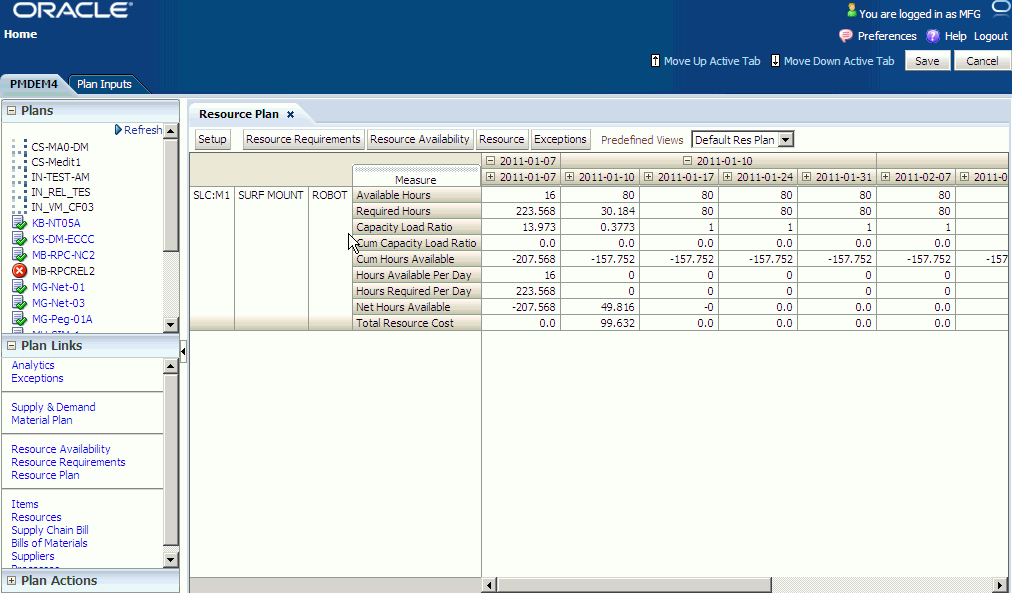
Task: Open Resource Requirements link in Plan Links
Action: tap(68, 462)
